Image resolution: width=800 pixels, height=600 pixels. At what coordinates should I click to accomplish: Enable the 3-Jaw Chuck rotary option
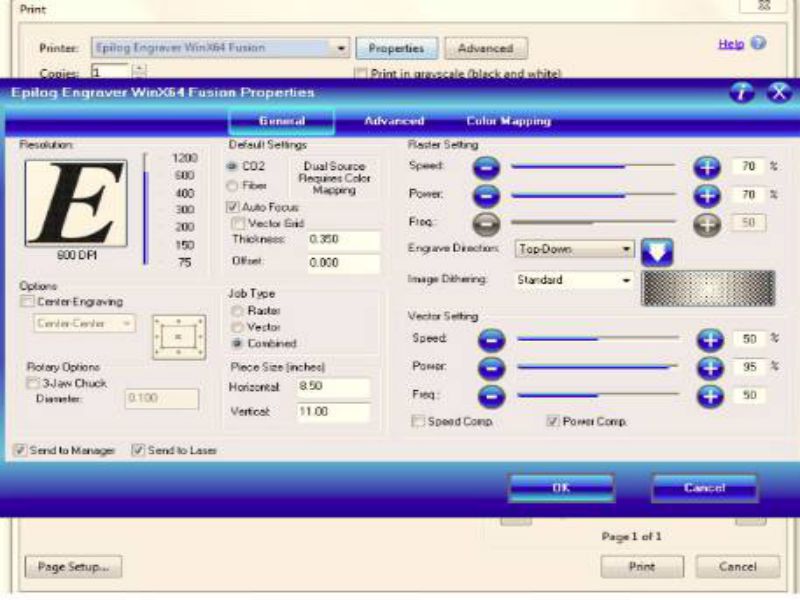coord(33,383)
